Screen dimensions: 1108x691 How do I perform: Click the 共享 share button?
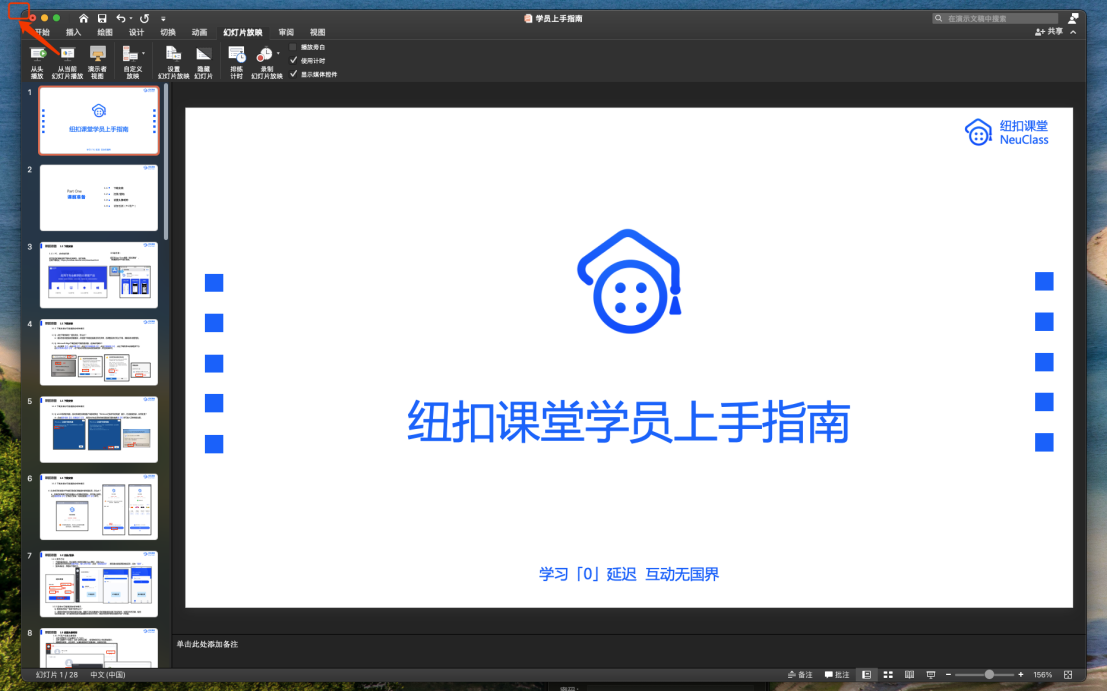point(1049,32)
